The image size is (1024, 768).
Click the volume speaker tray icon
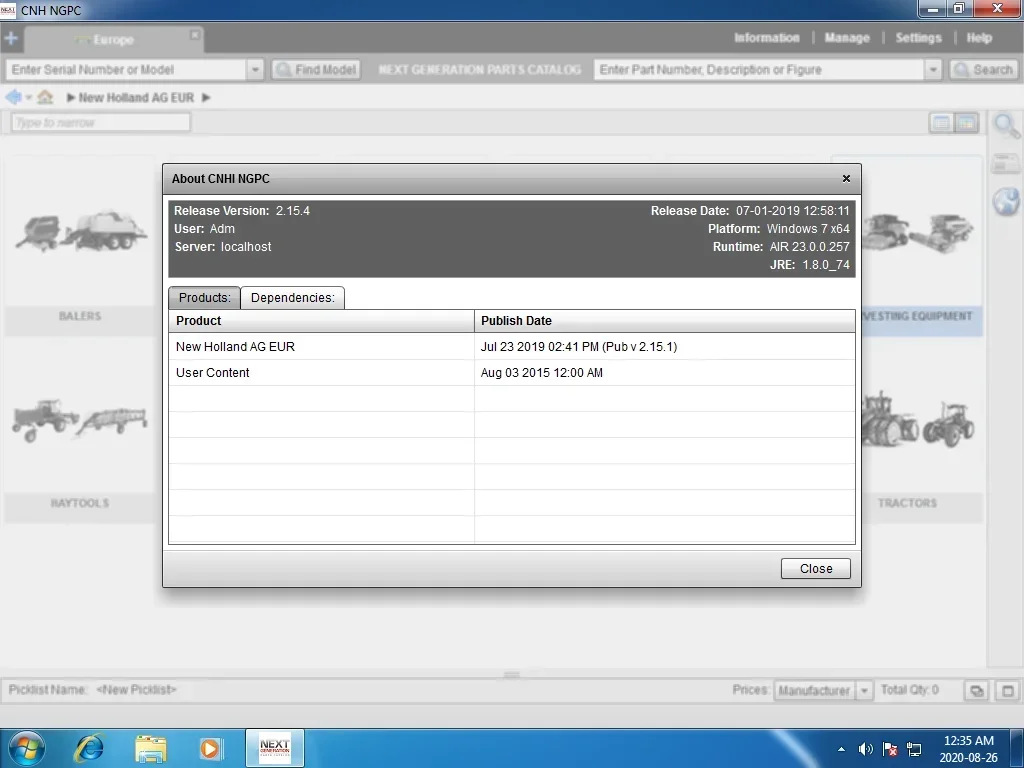[x=865, y=749]
